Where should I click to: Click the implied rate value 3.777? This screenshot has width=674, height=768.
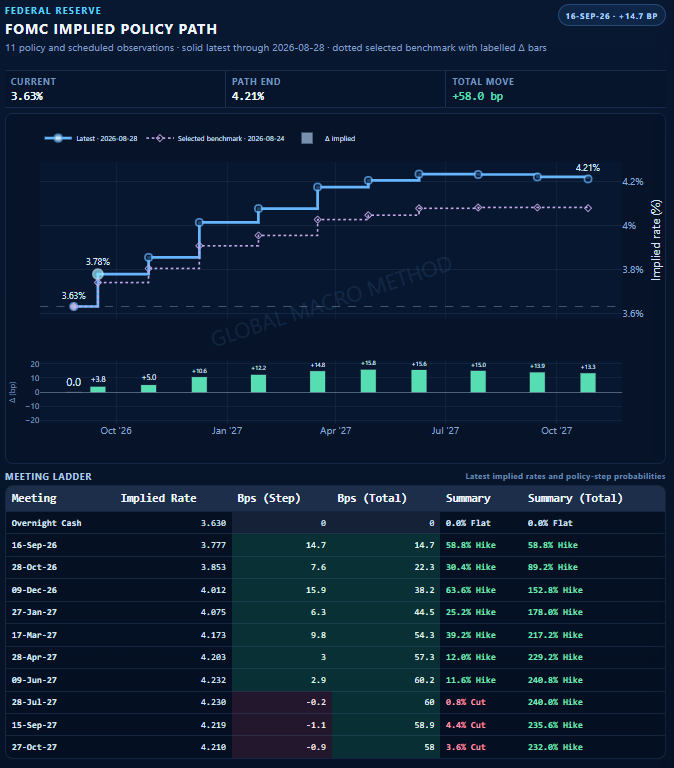(x=213, y=545)
